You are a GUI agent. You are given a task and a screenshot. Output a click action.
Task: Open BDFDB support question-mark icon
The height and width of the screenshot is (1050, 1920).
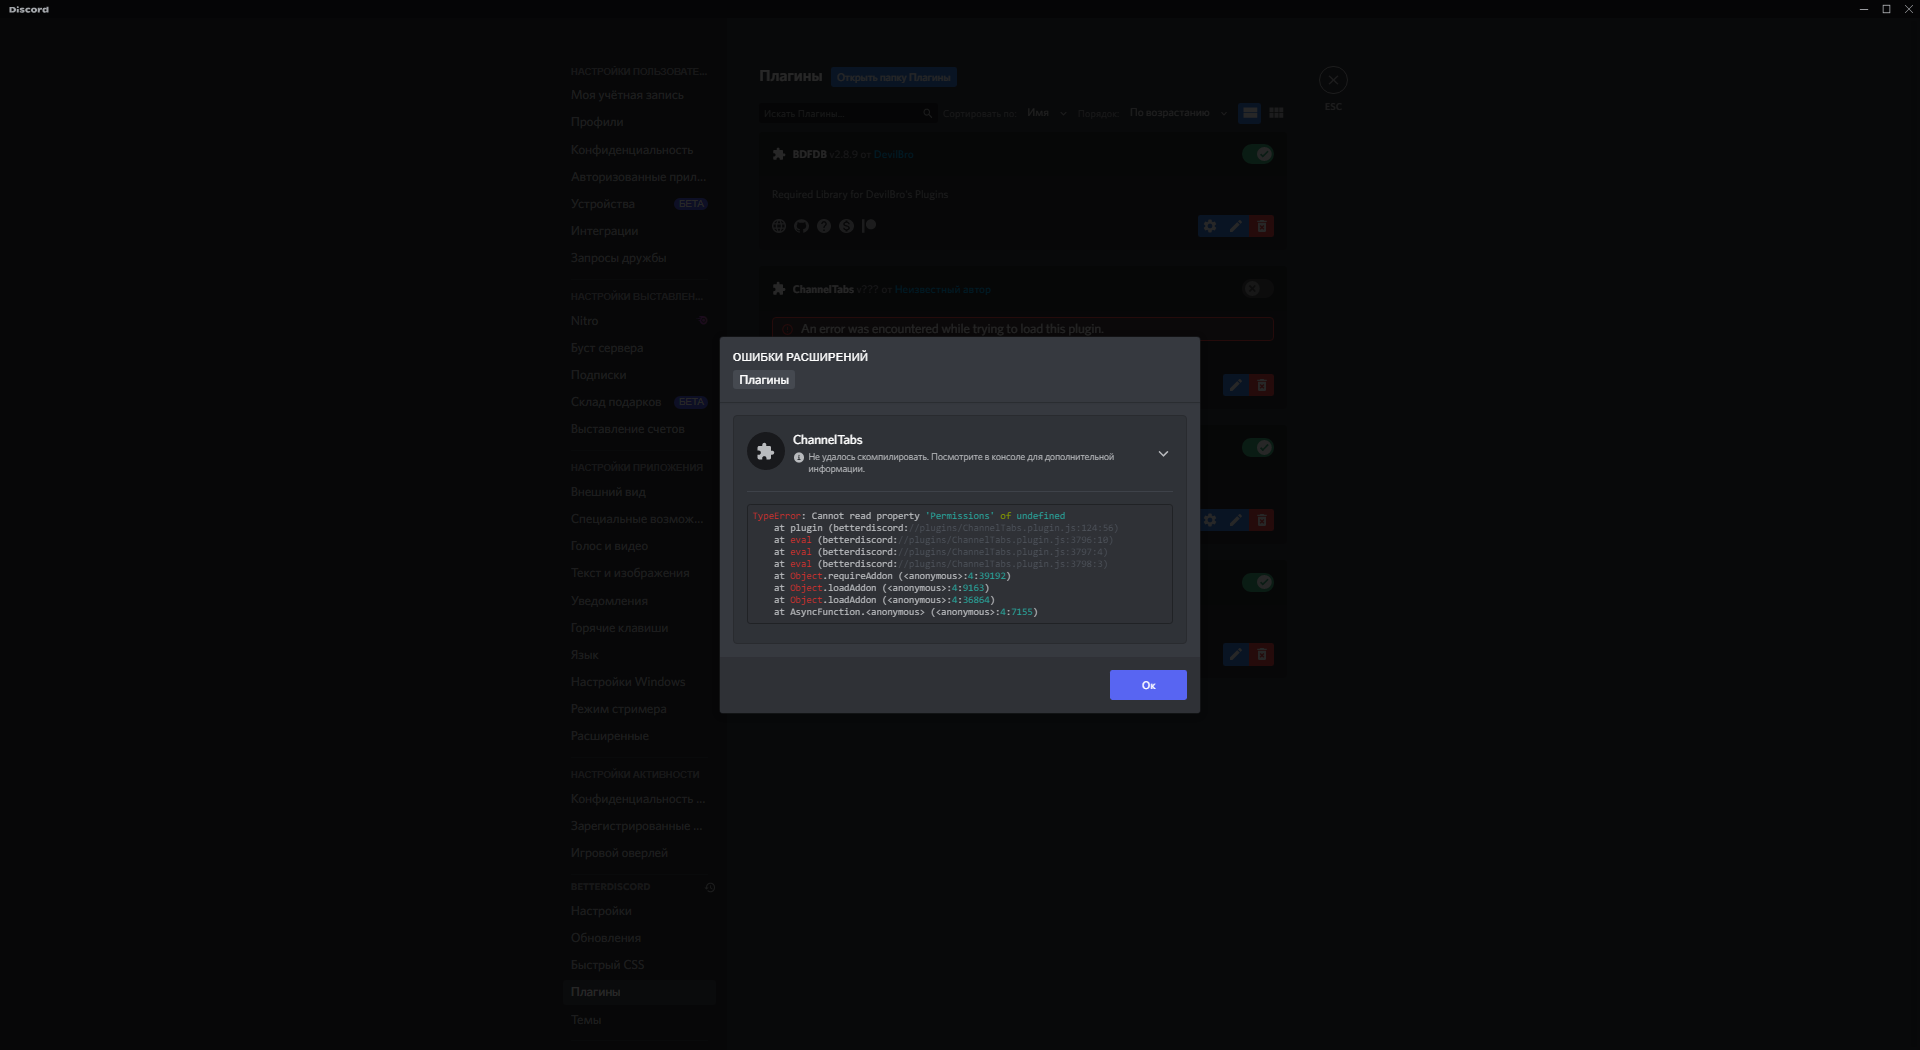click(x=824, y=226)
